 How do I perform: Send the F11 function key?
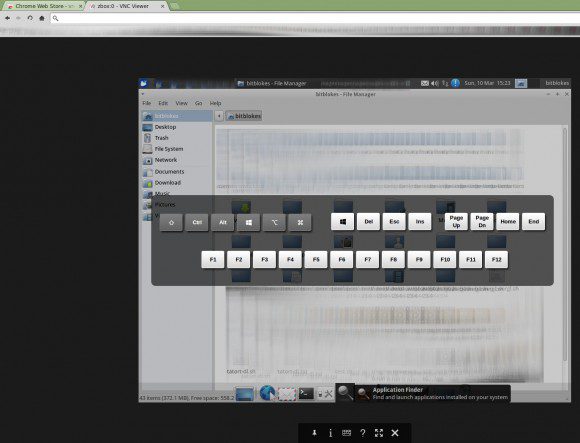[x=471, y=260]
